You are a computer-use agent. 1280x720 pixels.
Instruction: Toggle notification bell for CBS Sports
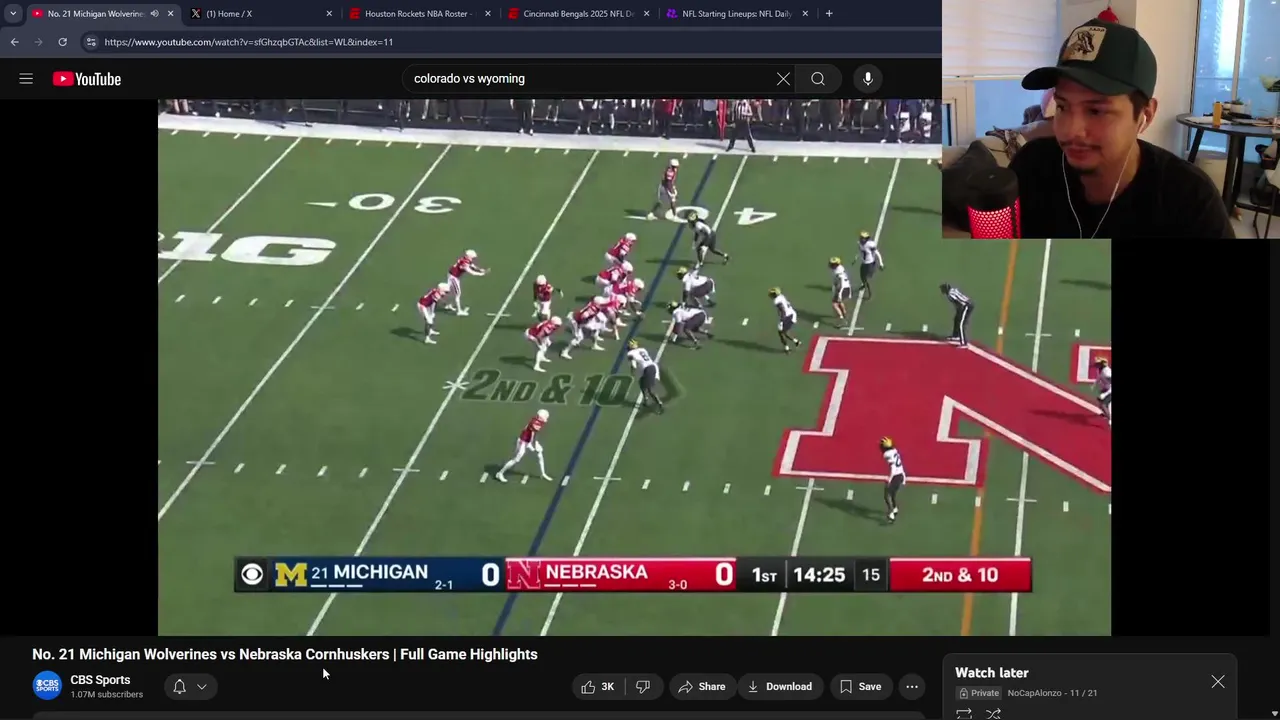coord(179,686)
